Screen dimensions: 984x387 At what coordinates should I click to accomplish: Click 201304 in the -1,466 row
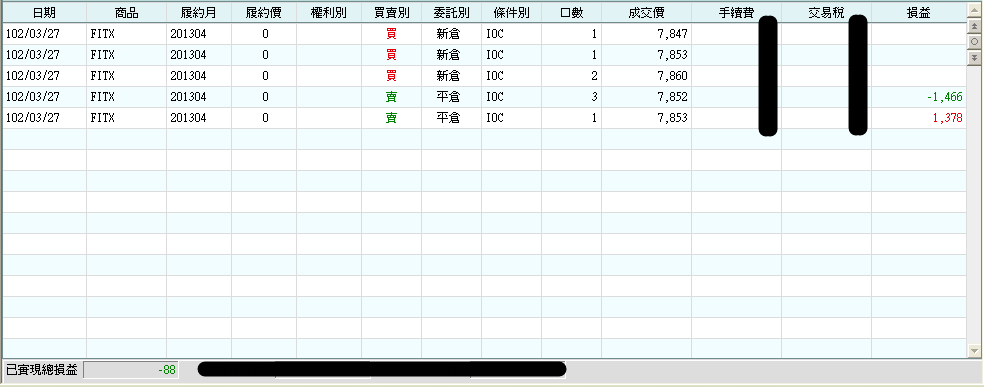pyautogui.click(x=188, y=97)
